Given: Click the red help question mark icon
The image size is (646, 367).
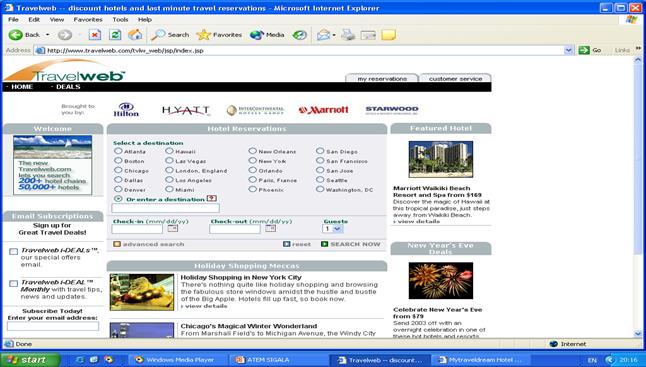Looking at the screenshot, I should click(212, 199).
